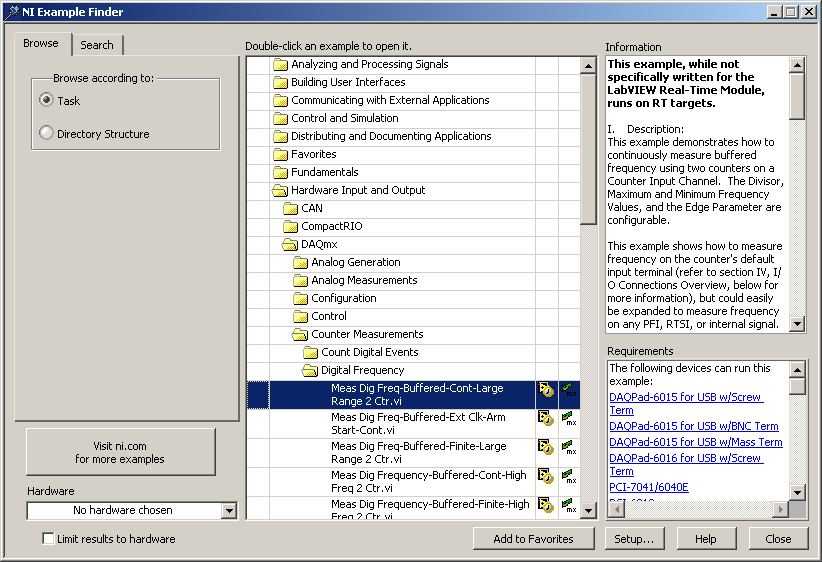Open DAQPad-6015 for USB w/BNC Term link

pyautogui.click(x=694, y=426)
